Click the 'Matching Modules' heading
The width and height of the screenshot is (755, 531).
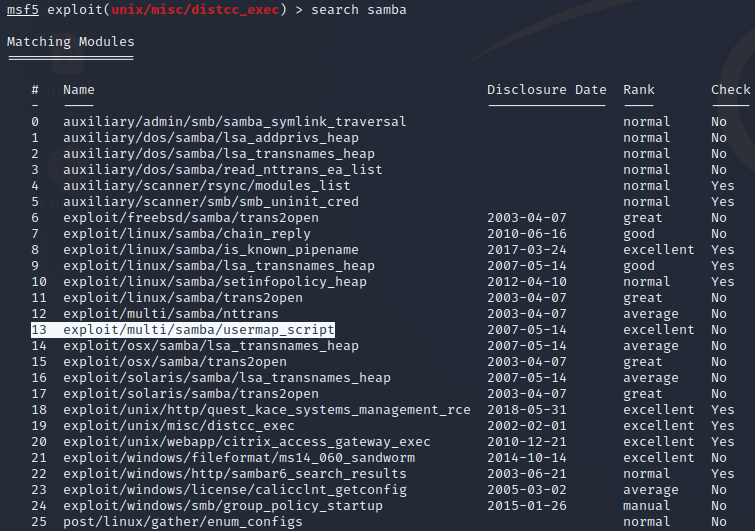71,42
